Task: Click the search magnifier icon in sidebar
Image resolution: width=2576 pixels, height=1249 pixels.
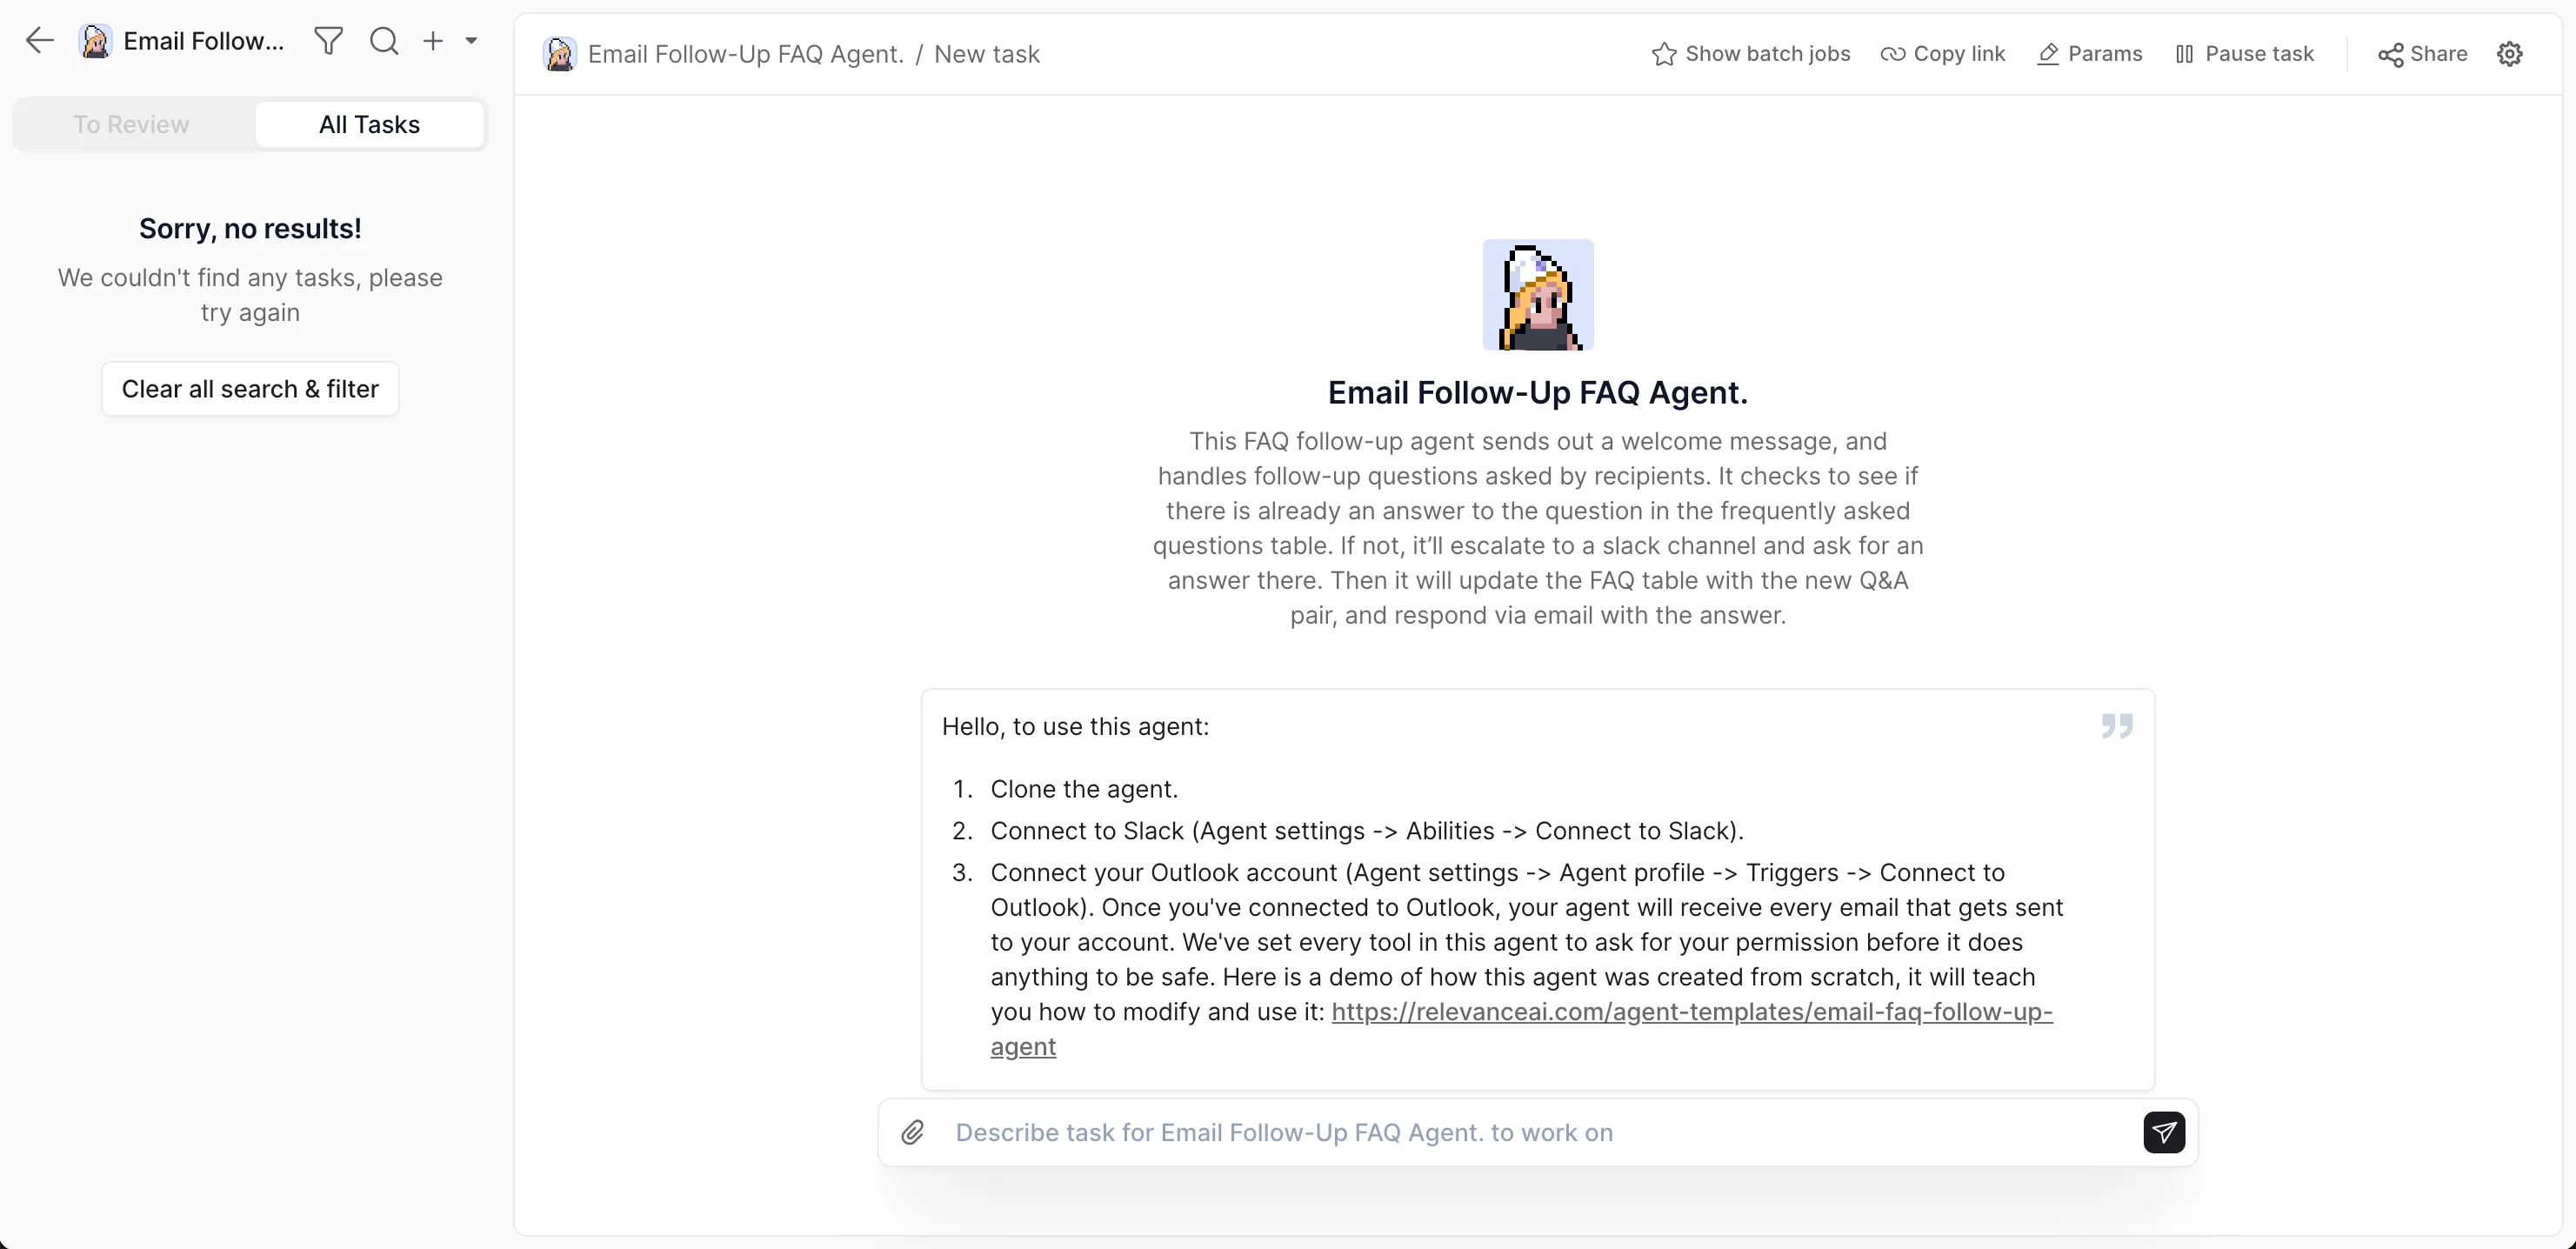Action: [x=384, y=41]
